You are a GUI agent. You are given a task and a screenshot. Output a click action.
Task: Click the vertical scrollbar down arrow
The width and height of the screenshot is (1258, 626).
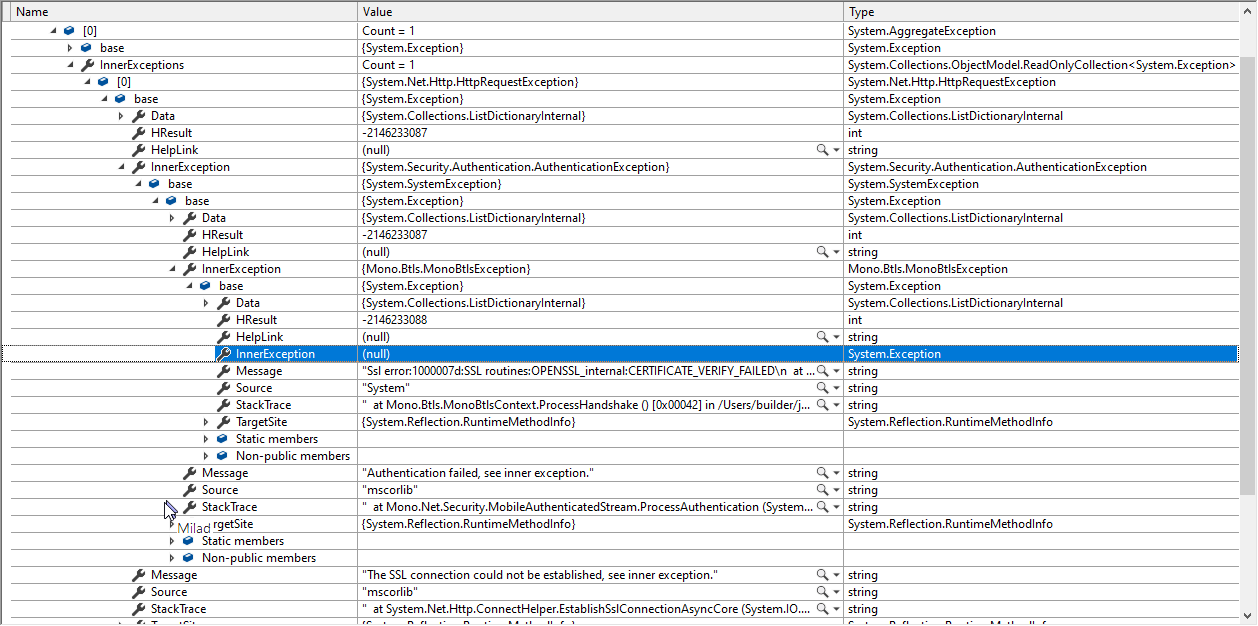click(1248, 616)
